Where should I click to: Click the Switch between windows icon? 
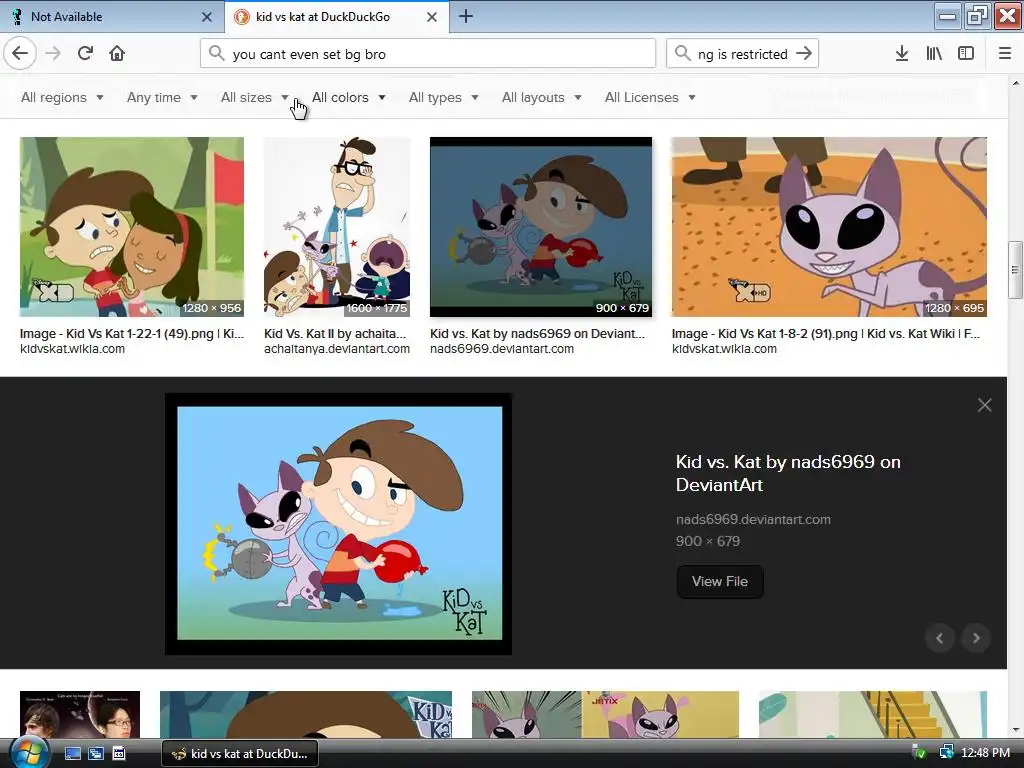click(x=95, y=754)
